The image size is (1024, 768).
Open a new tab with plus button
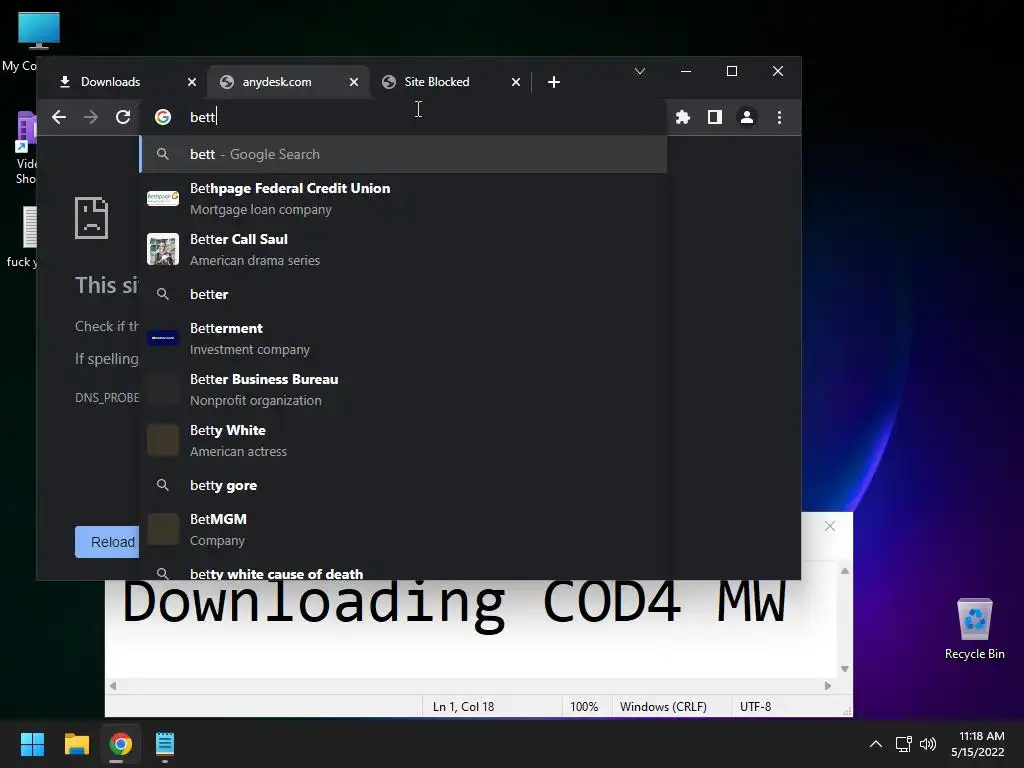pyautogui.click(x=554, y=82)
